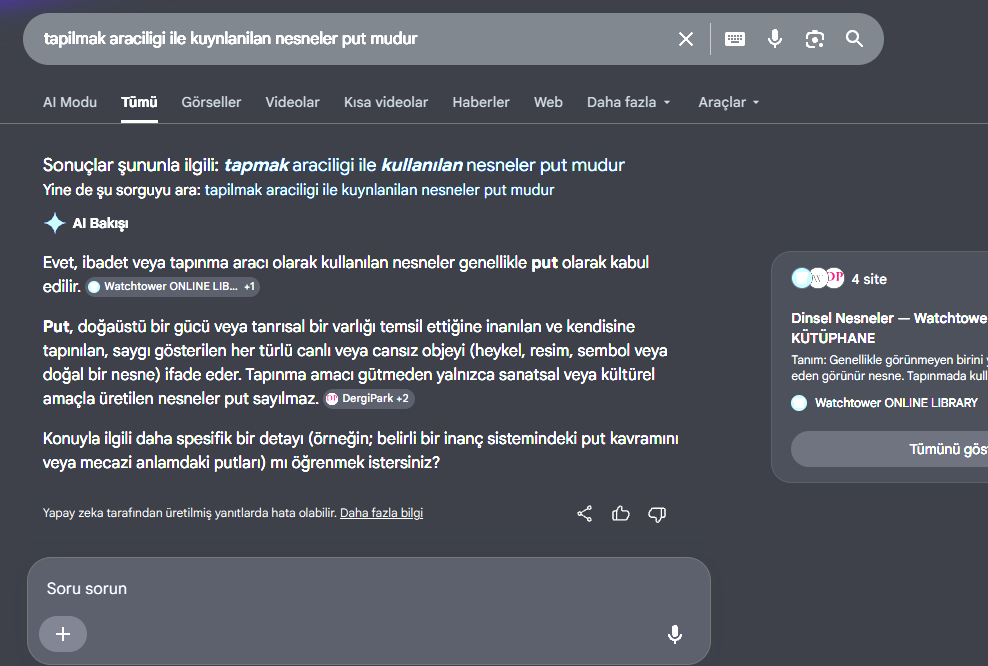Screen dimensions: 988x666
Task: Click the Konuyla ilgili daha spesifik question text
Action: [x=360, y=451]
